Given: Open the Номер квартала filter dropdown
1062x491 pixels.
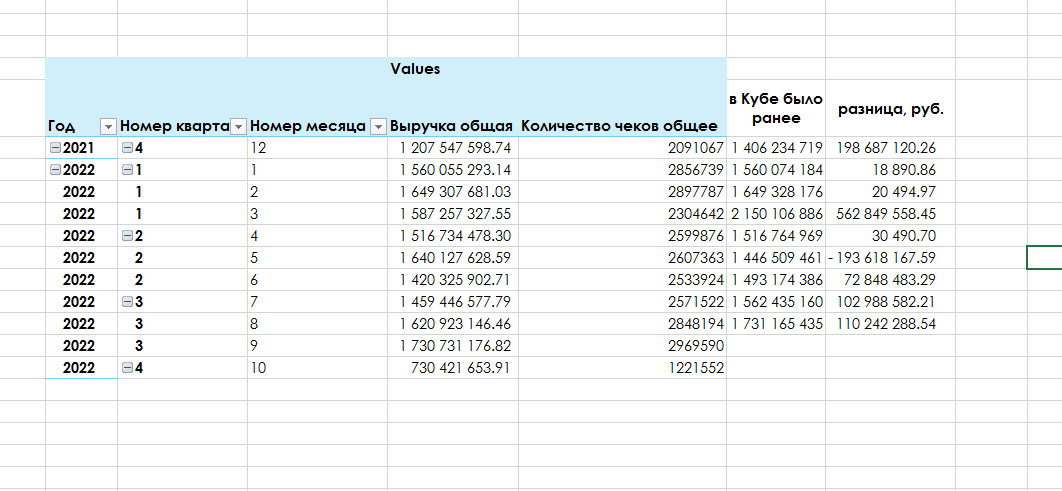Looking at the screenshot, I should (238, 126).
